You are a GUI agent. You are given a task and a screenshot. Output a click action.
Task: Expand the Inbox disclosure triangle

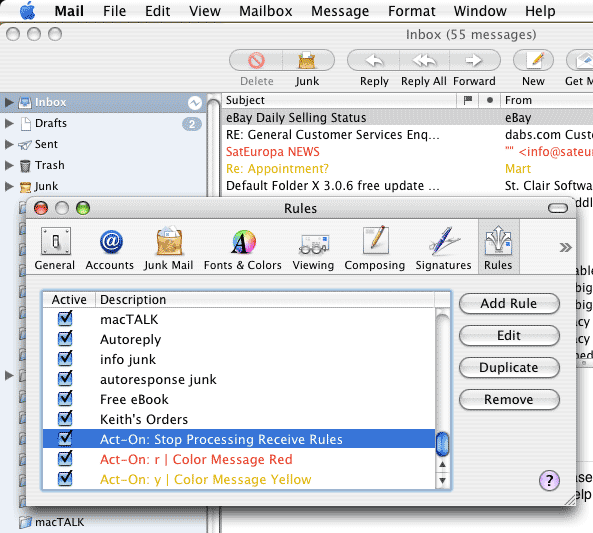[9, 102]
